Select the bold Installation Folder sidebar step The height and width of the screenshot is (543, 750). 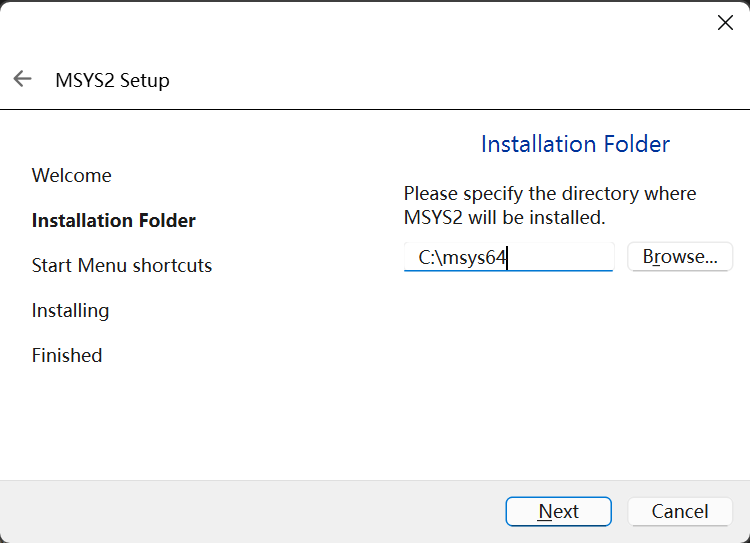pyautogui.click(x=114, y=220)
